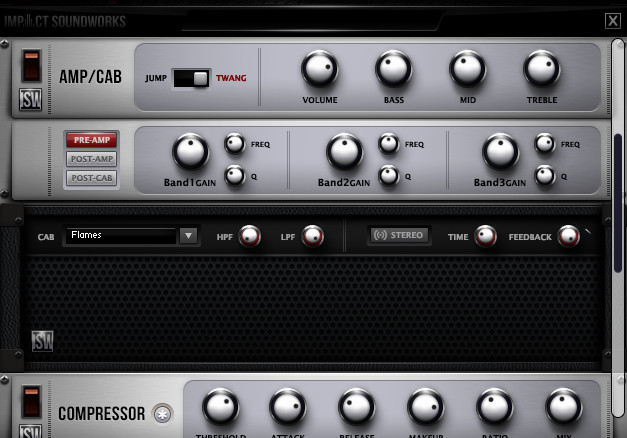Screen dimensions: 627x438
Task: Click the AMP/CAB Bass knob
Action: [x=393, y=68]
